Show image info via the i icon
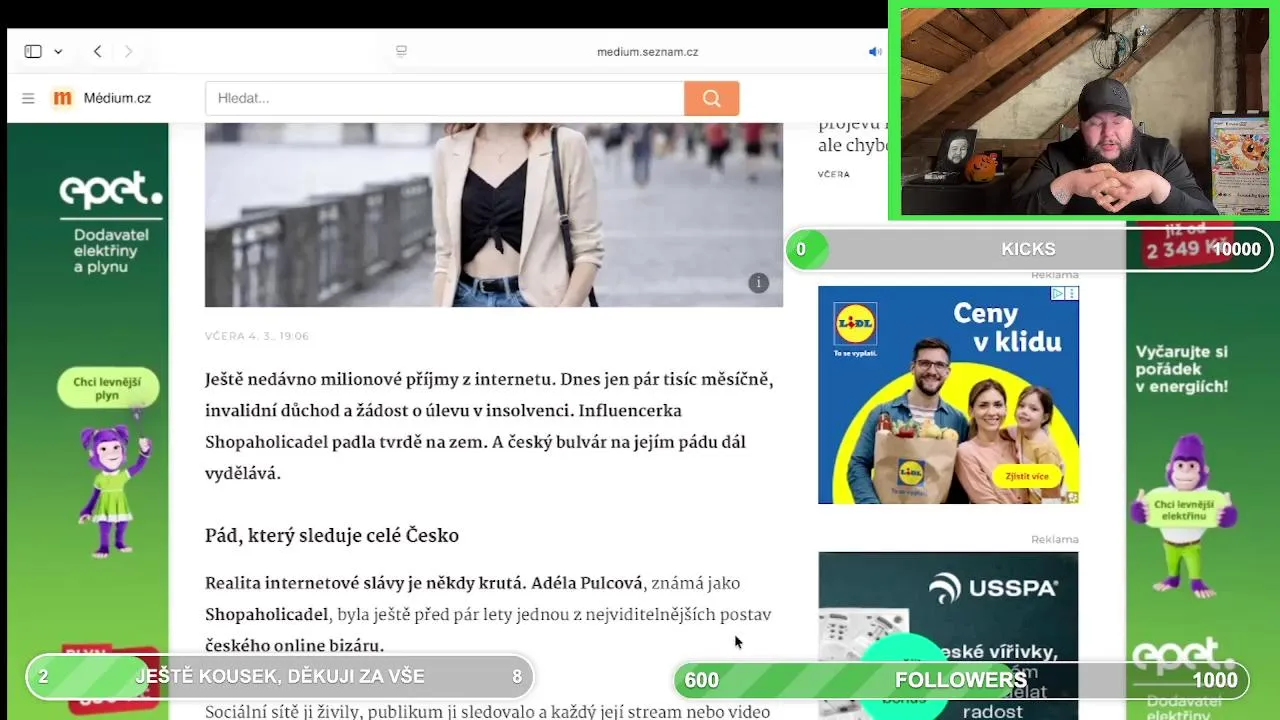The height and width of the screenshot is (720, 1280). click(x=758, y=282)
